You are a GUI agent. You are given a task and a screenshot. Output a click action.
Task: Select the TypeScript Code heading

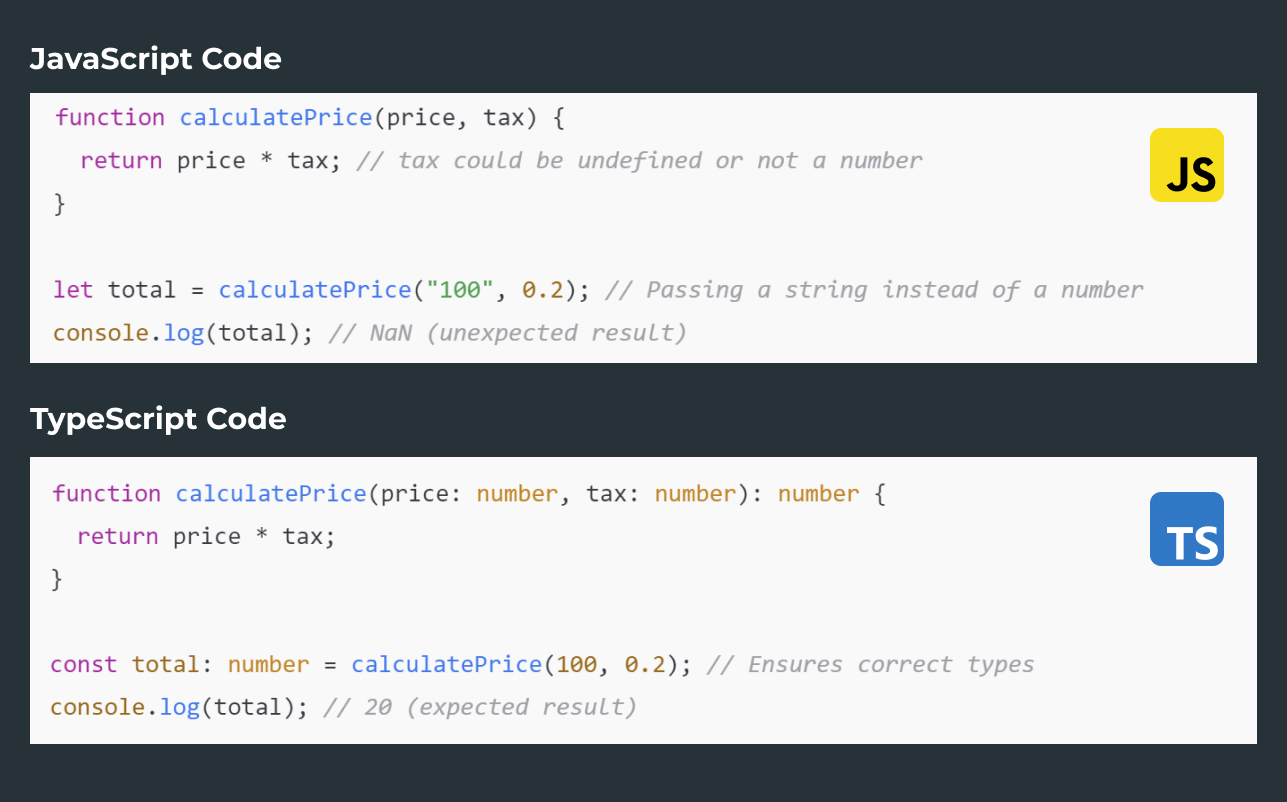click(x=158, y=419)
